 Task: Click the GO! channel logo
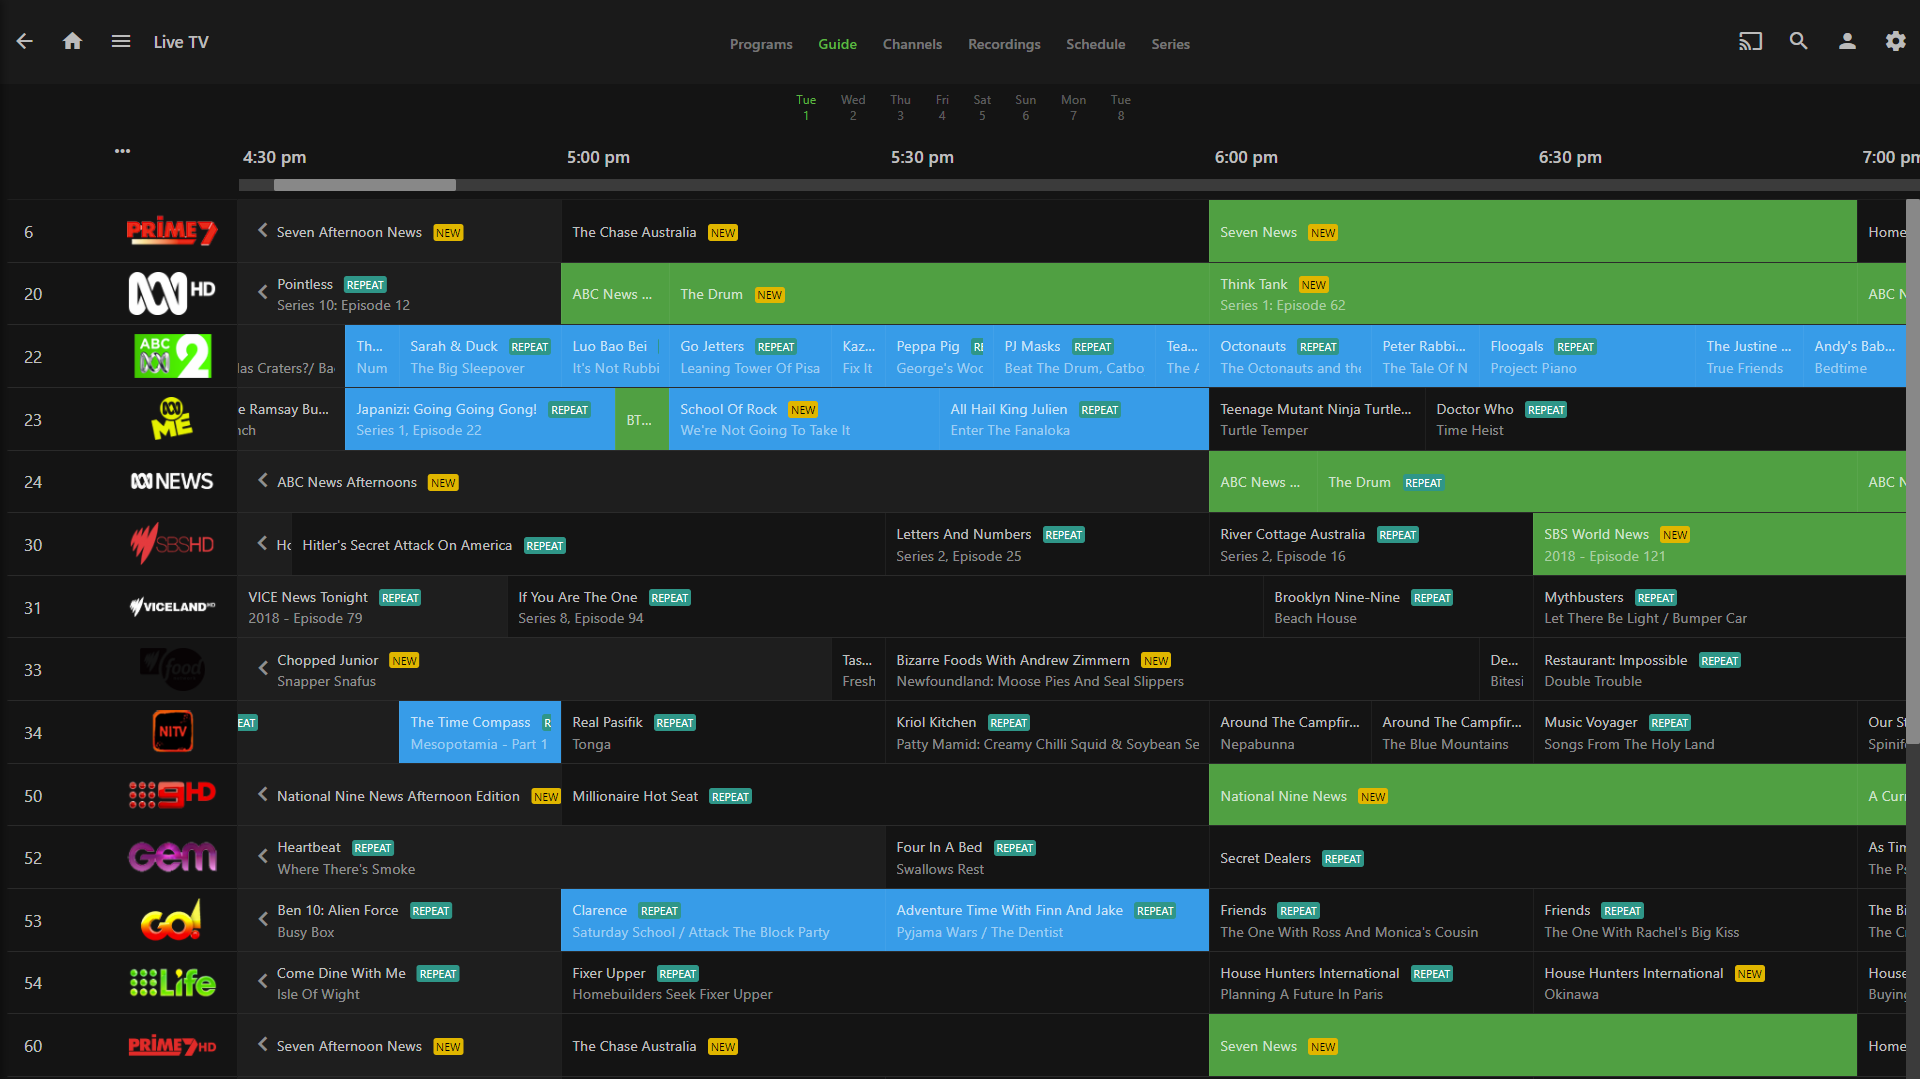tap(172, 919)
